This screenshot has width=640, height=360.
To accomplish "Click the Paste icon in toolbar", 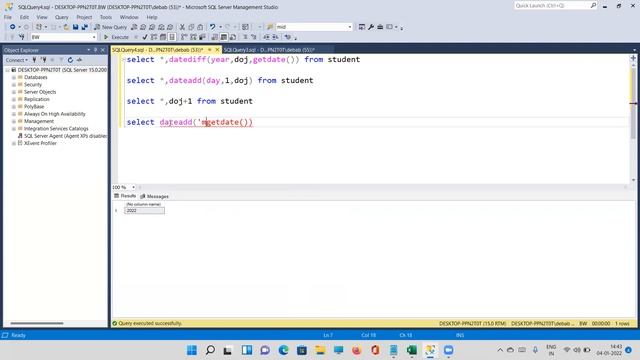I will (x=200, y=27).
